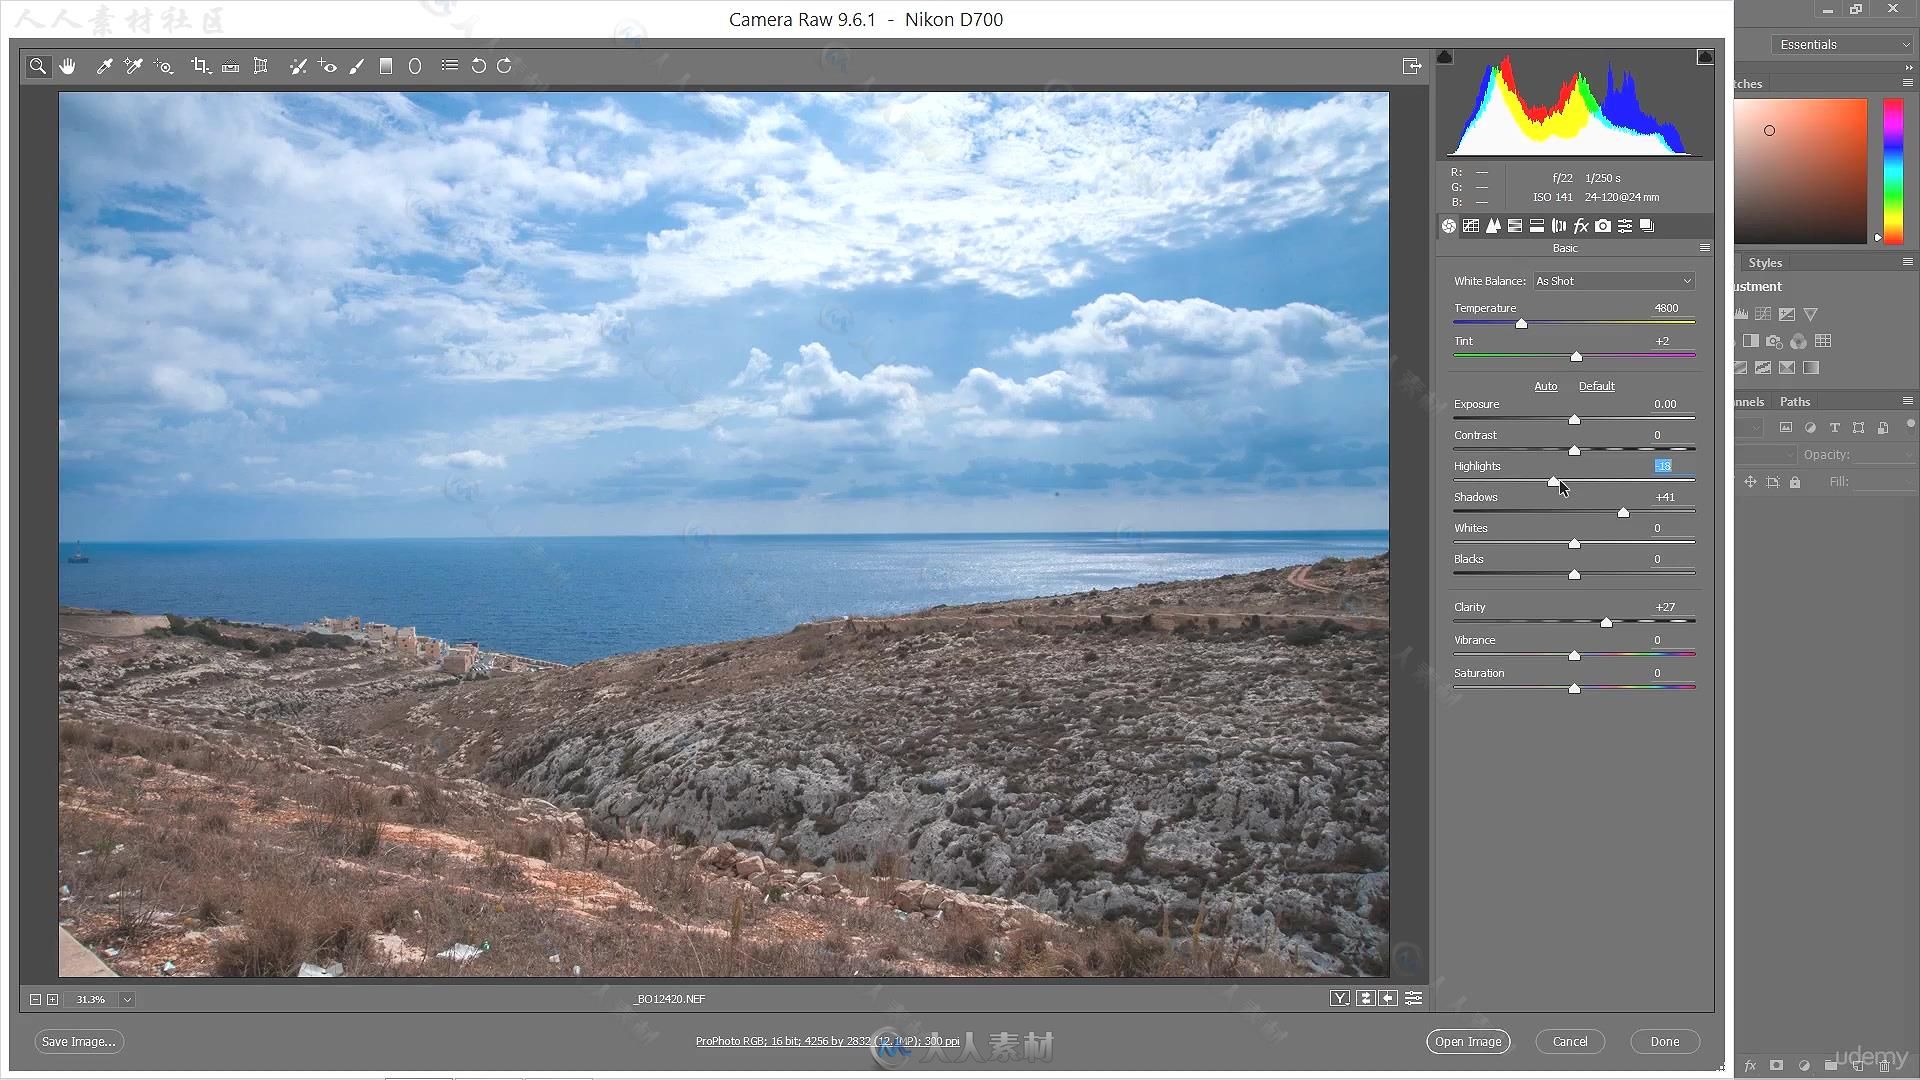Click the Default tone link
1920x1080 pixels.
(1597, 386)
